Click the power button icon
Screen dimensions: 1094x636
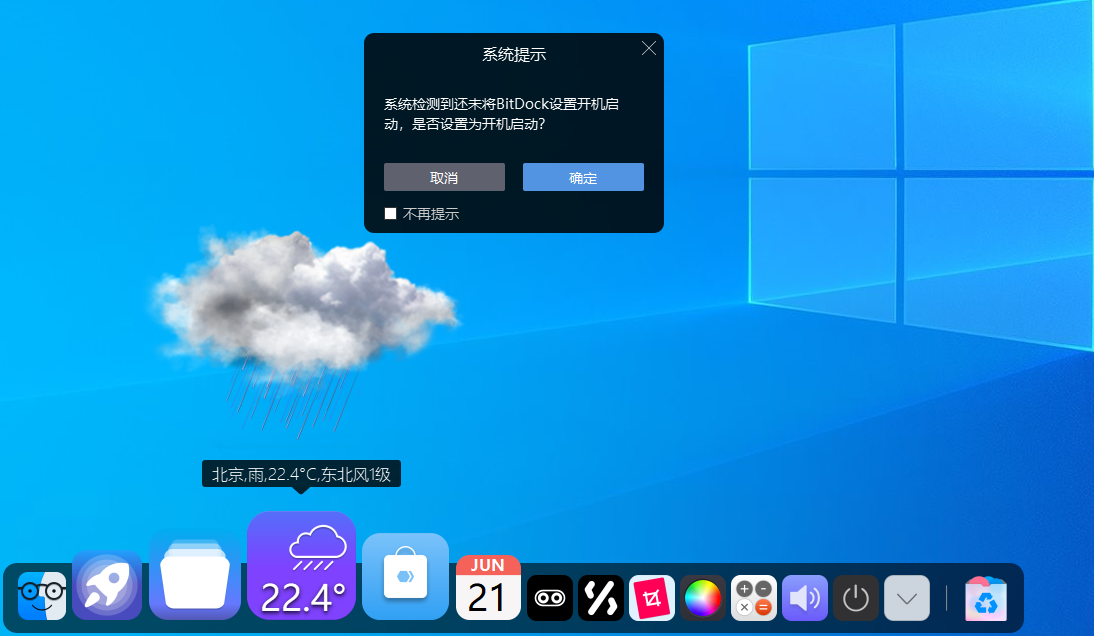pos(856,597)
